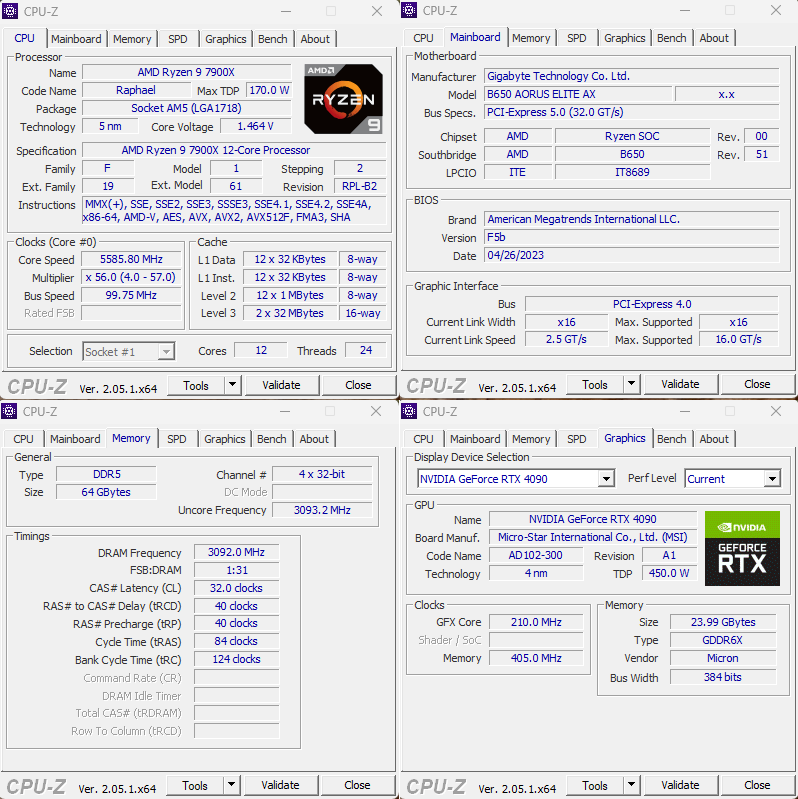The image size is (798, 799).
Task: Expand the Tools arrow in the Mainboard window
Action: tap(631, 384)
